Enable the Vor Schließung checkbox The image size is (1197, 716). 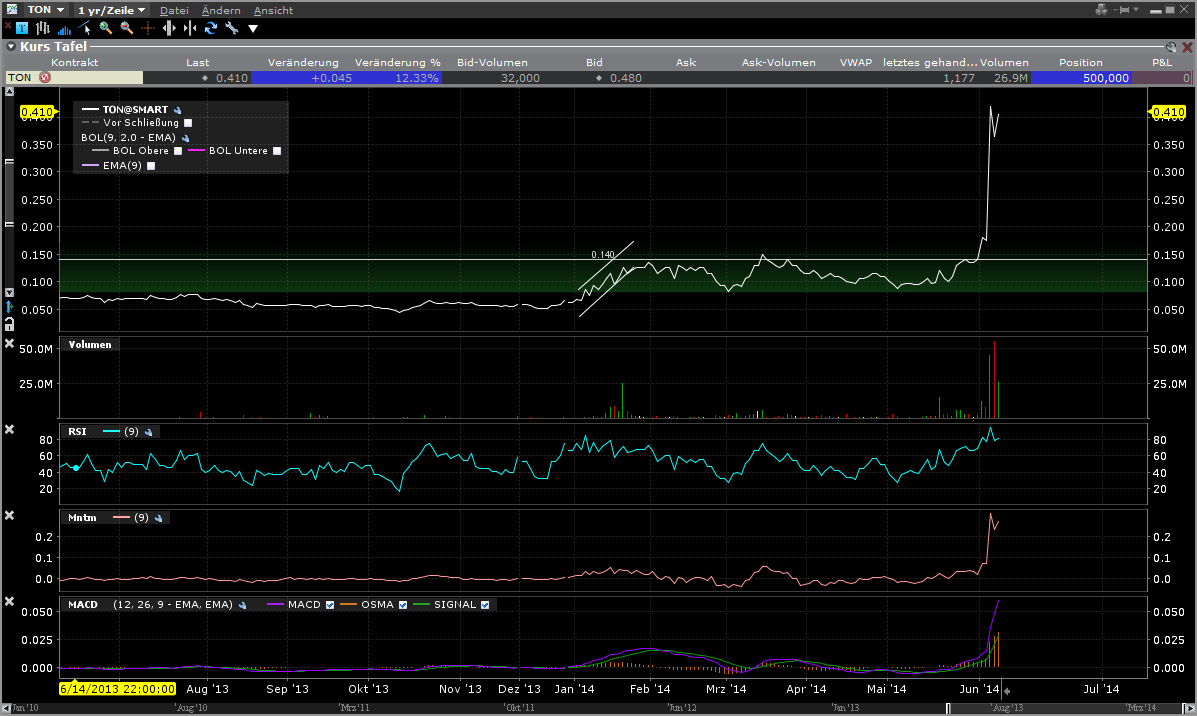coord(187,122)
